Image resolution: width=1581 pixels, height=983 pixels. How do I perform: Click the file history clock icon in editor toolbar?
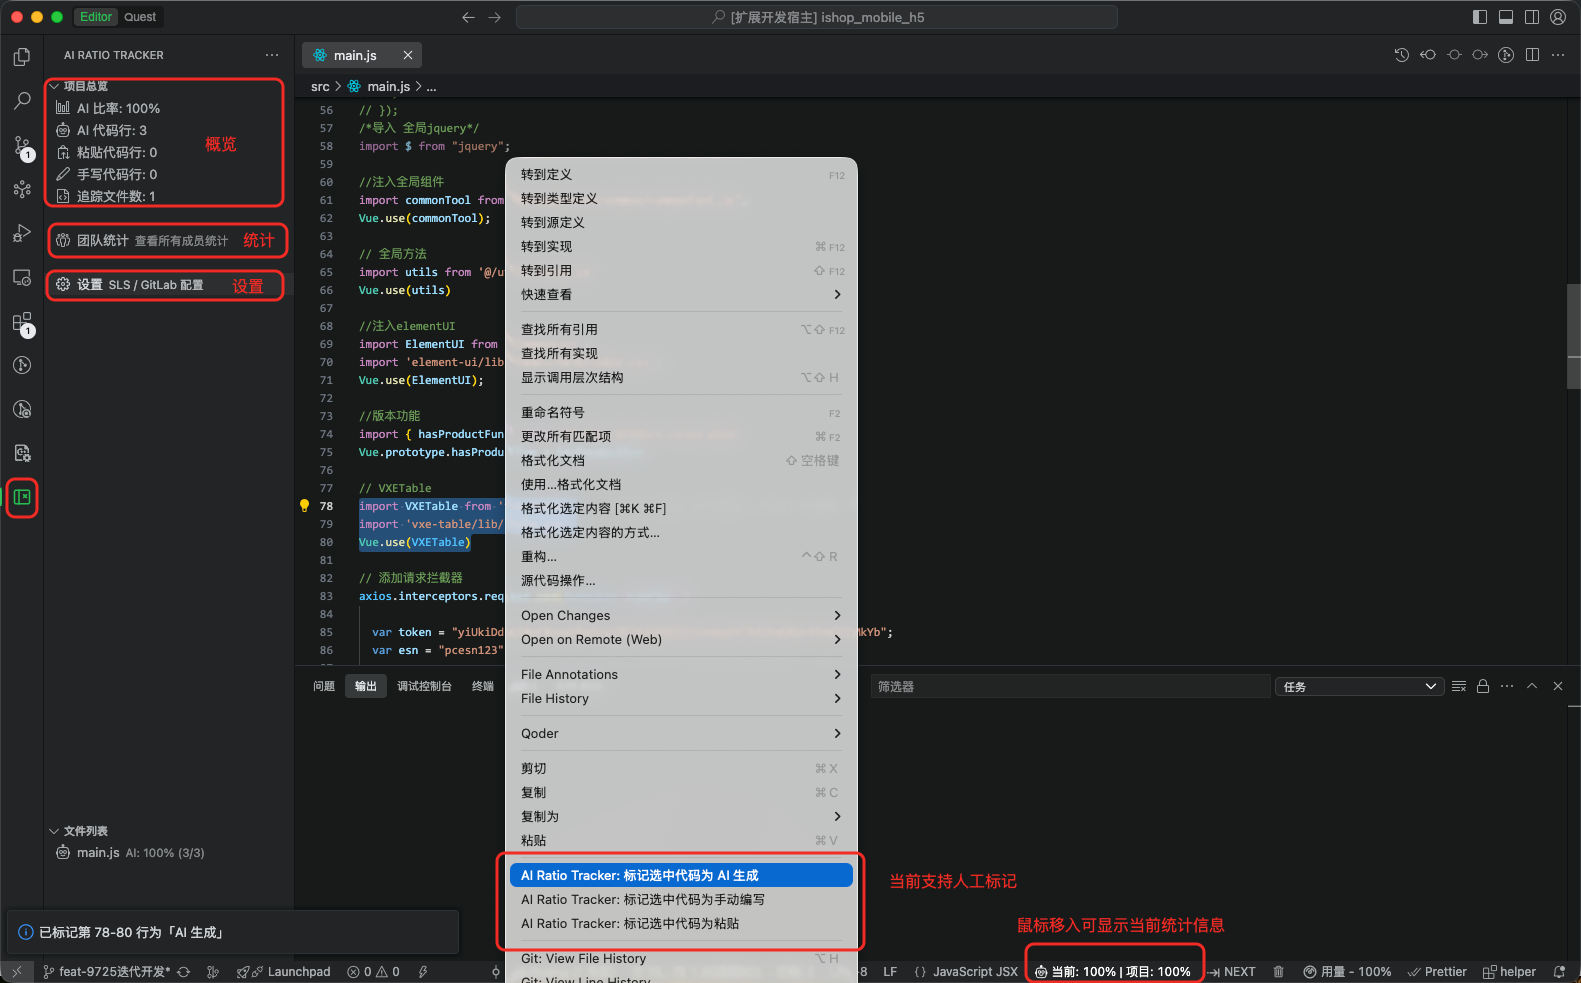[1401, 55]
